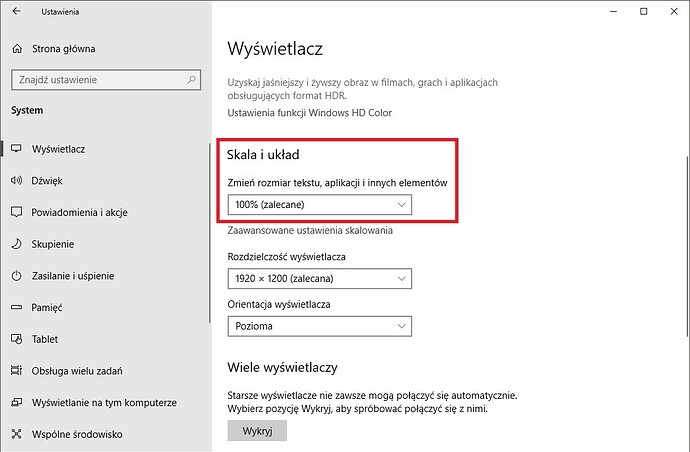The image size is (690, 452).
Task: Open Strona główna home icon
Action: click(17, 48)
